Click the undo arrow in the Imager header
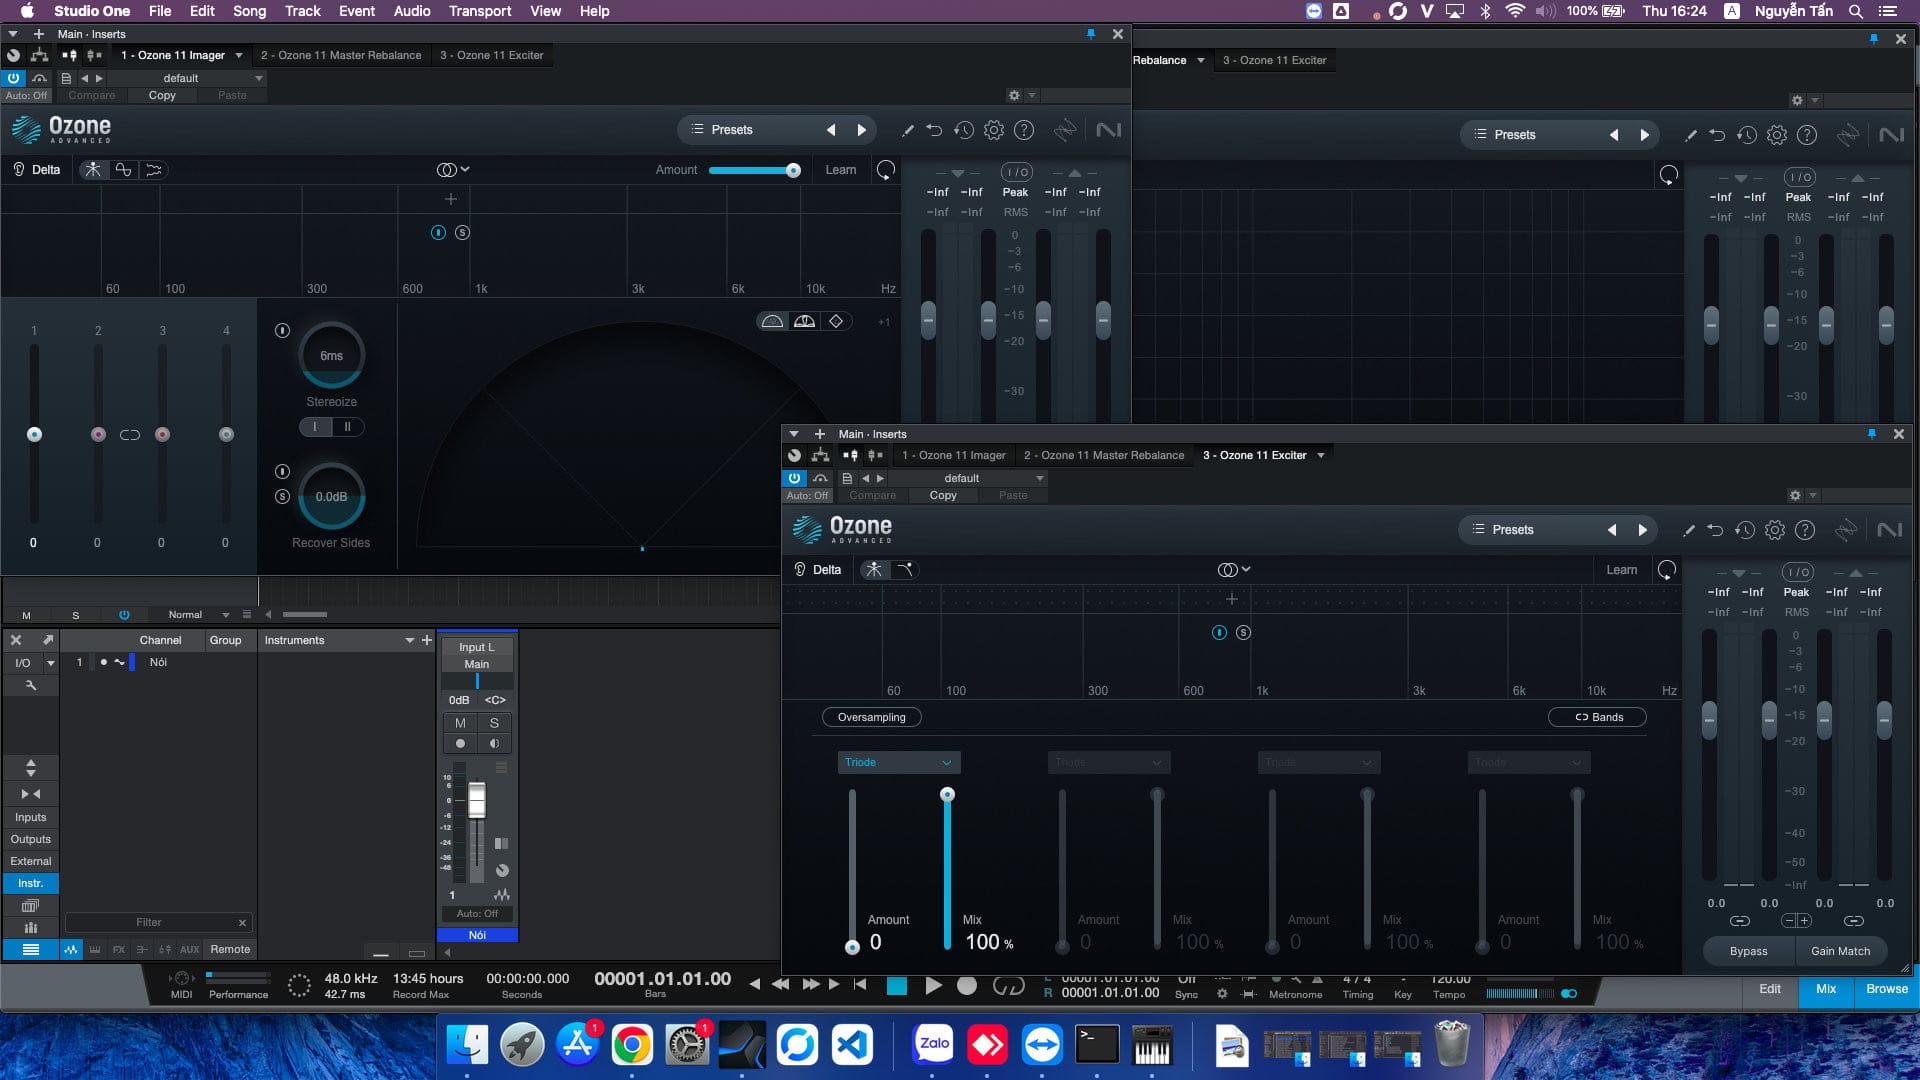The image size is (1920, 1080). [x=934, y=130]
